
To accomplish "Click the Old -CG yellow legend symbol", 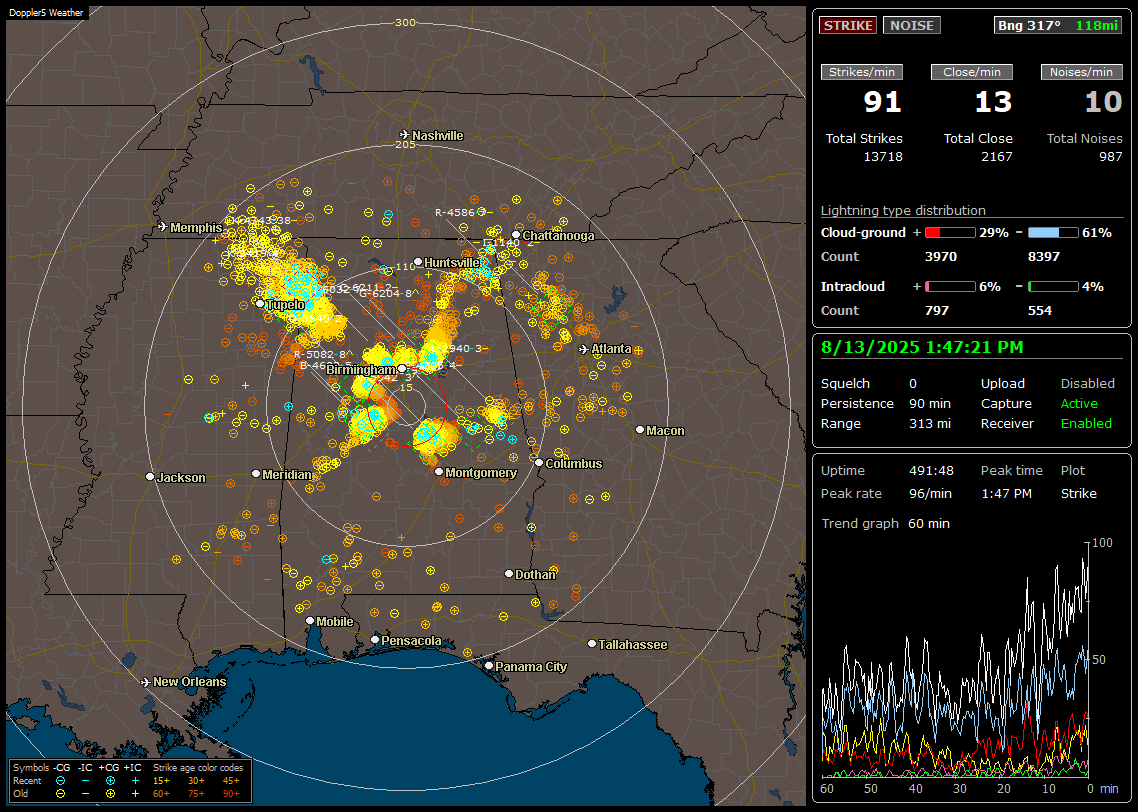I will coord(60,793).
